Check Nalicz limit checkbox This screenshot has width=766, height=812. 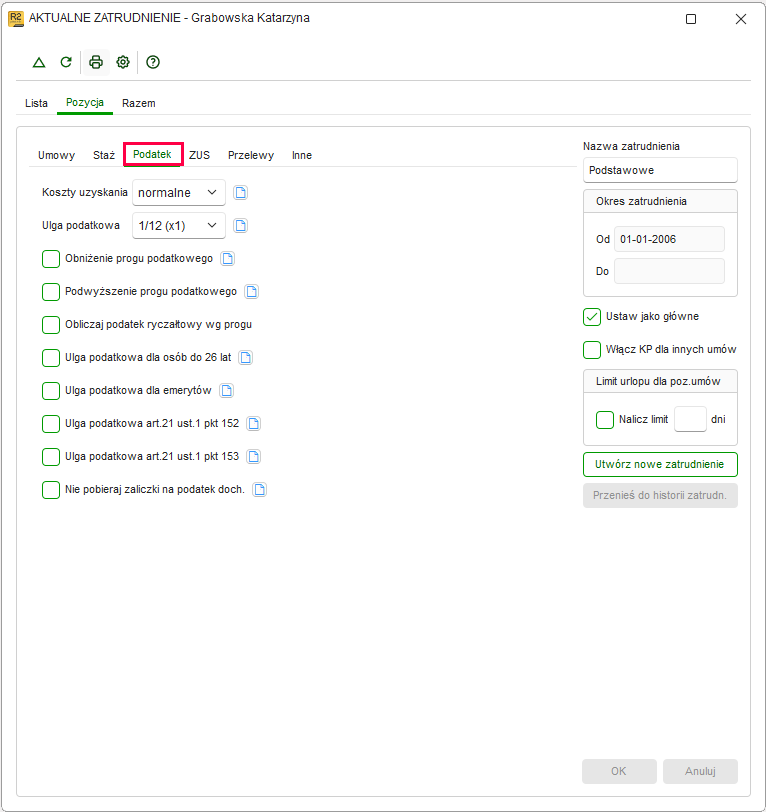pos(605,419)
